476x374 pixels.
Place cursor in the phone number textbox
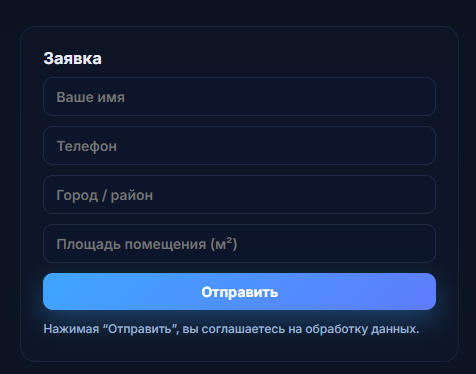(x=239, y=146)
